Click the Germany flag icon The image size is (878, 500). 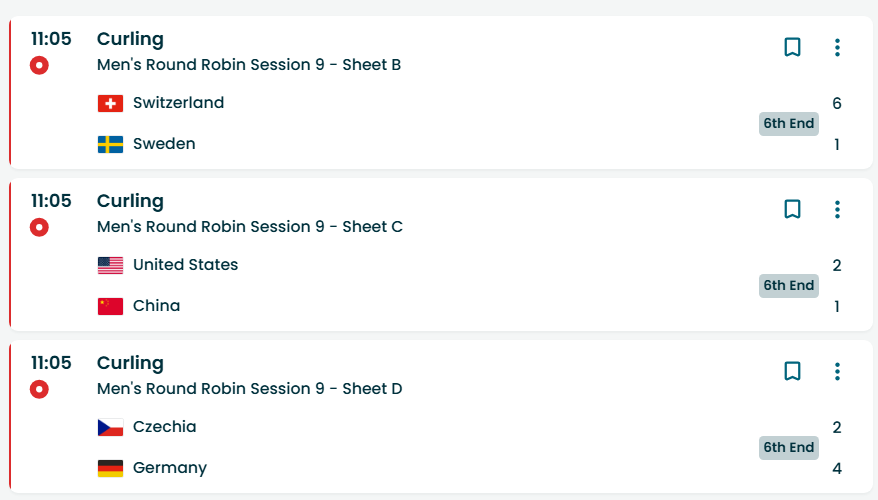[x=110, y=468]
